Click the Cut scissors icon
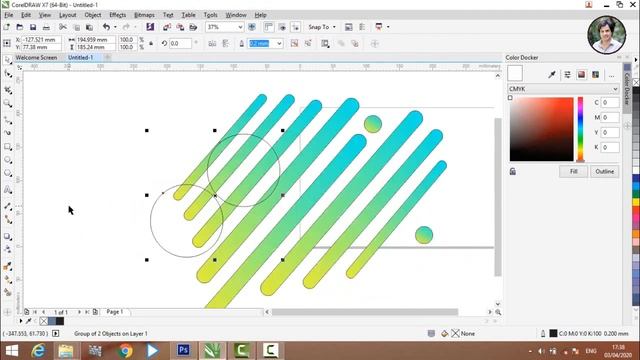This screenshot has width=640, height=360. 63,27
